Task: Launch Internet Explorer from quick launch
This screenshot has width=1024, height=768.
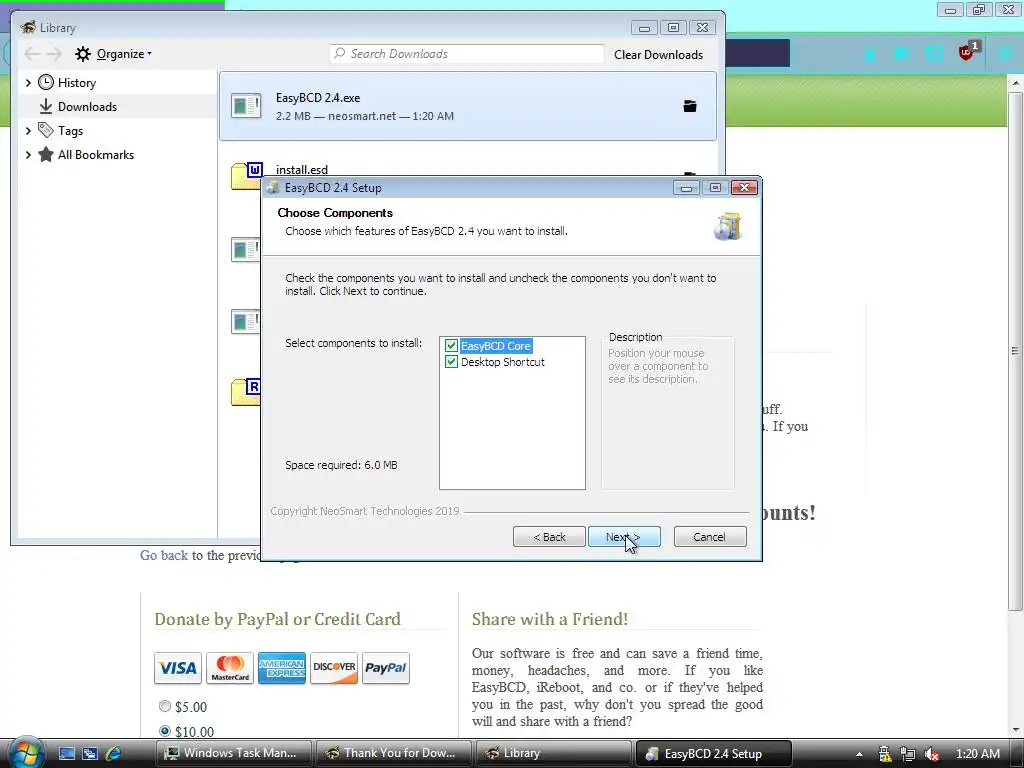Action: click(113, 754)
